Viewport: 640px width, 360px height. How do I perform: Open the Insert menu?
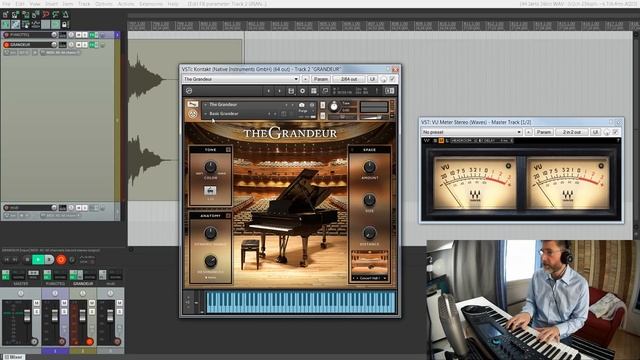point(51,4)
